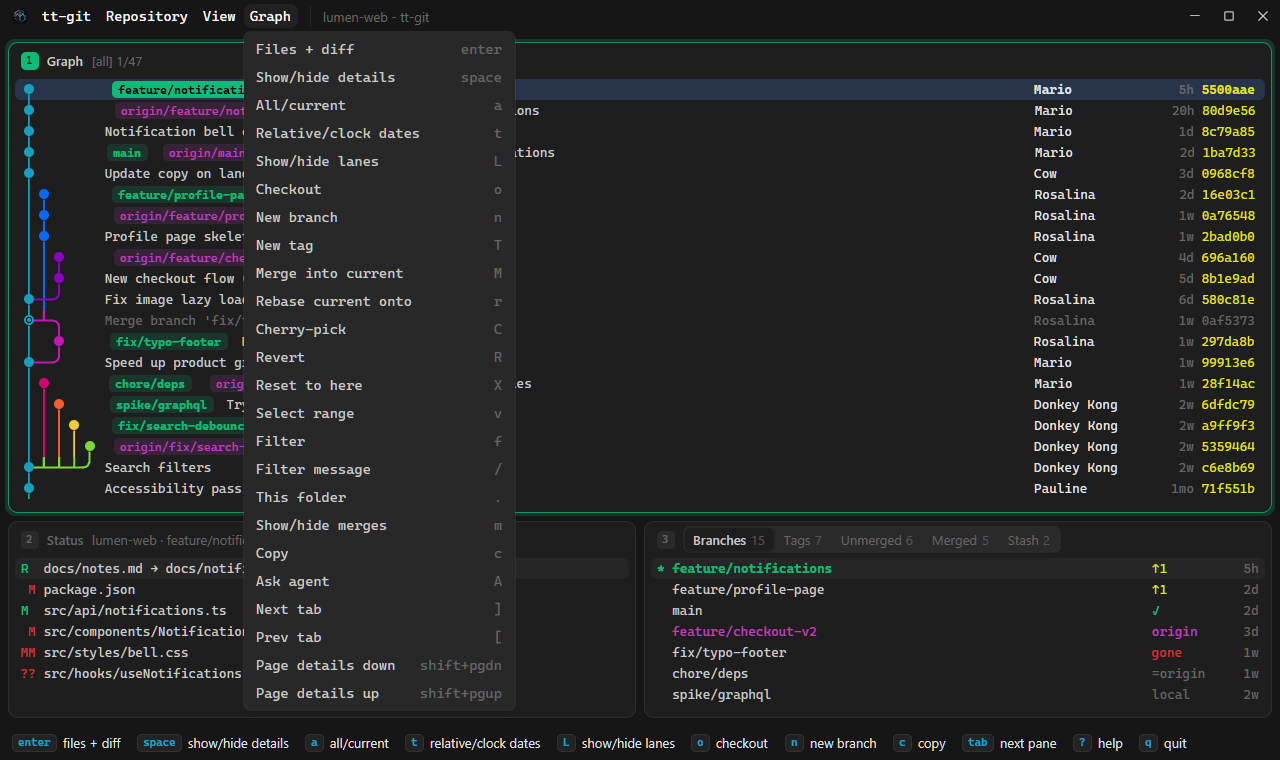Choose Prev tab menu entry

coord(379,637)
